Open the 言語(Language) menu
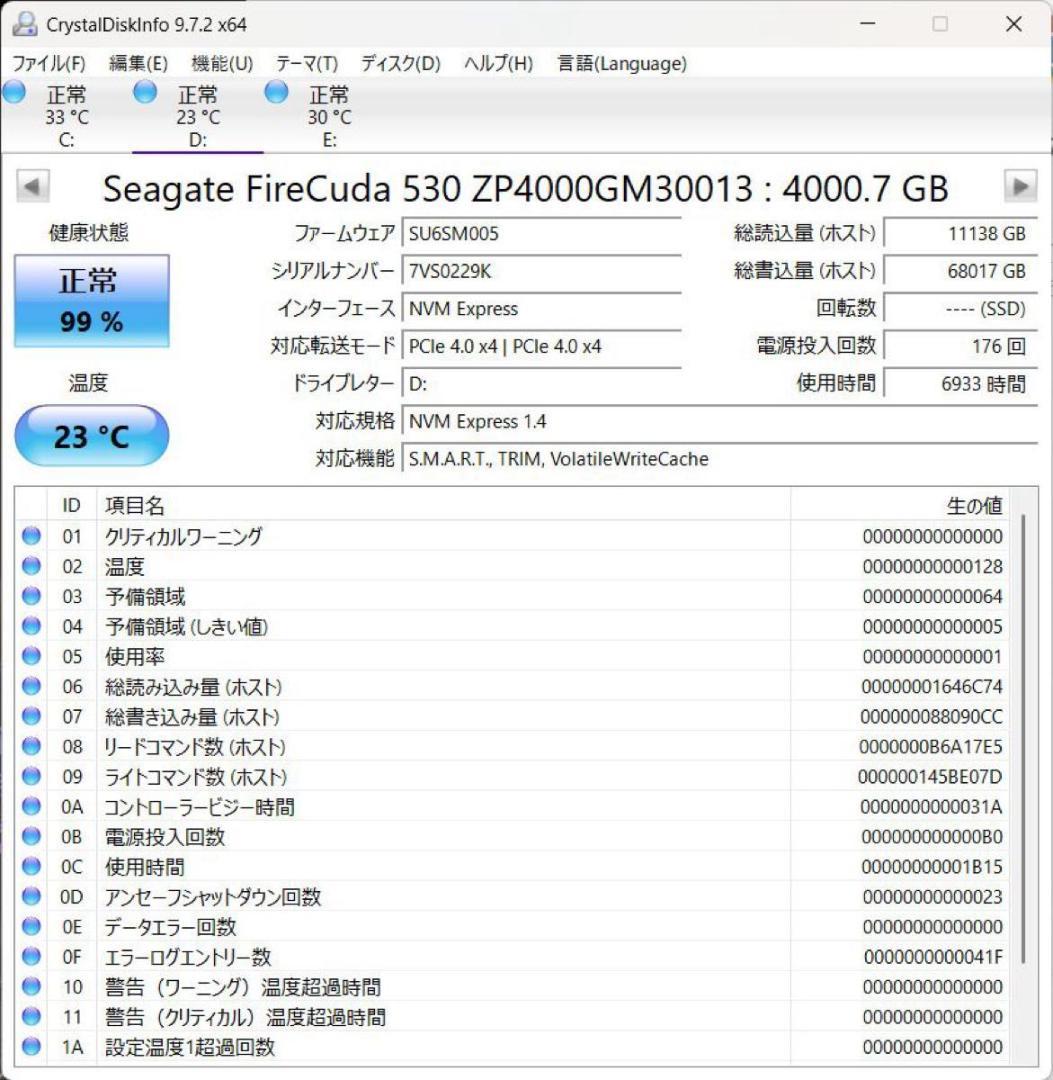Screen dimensions: 1053x1080 621,63
